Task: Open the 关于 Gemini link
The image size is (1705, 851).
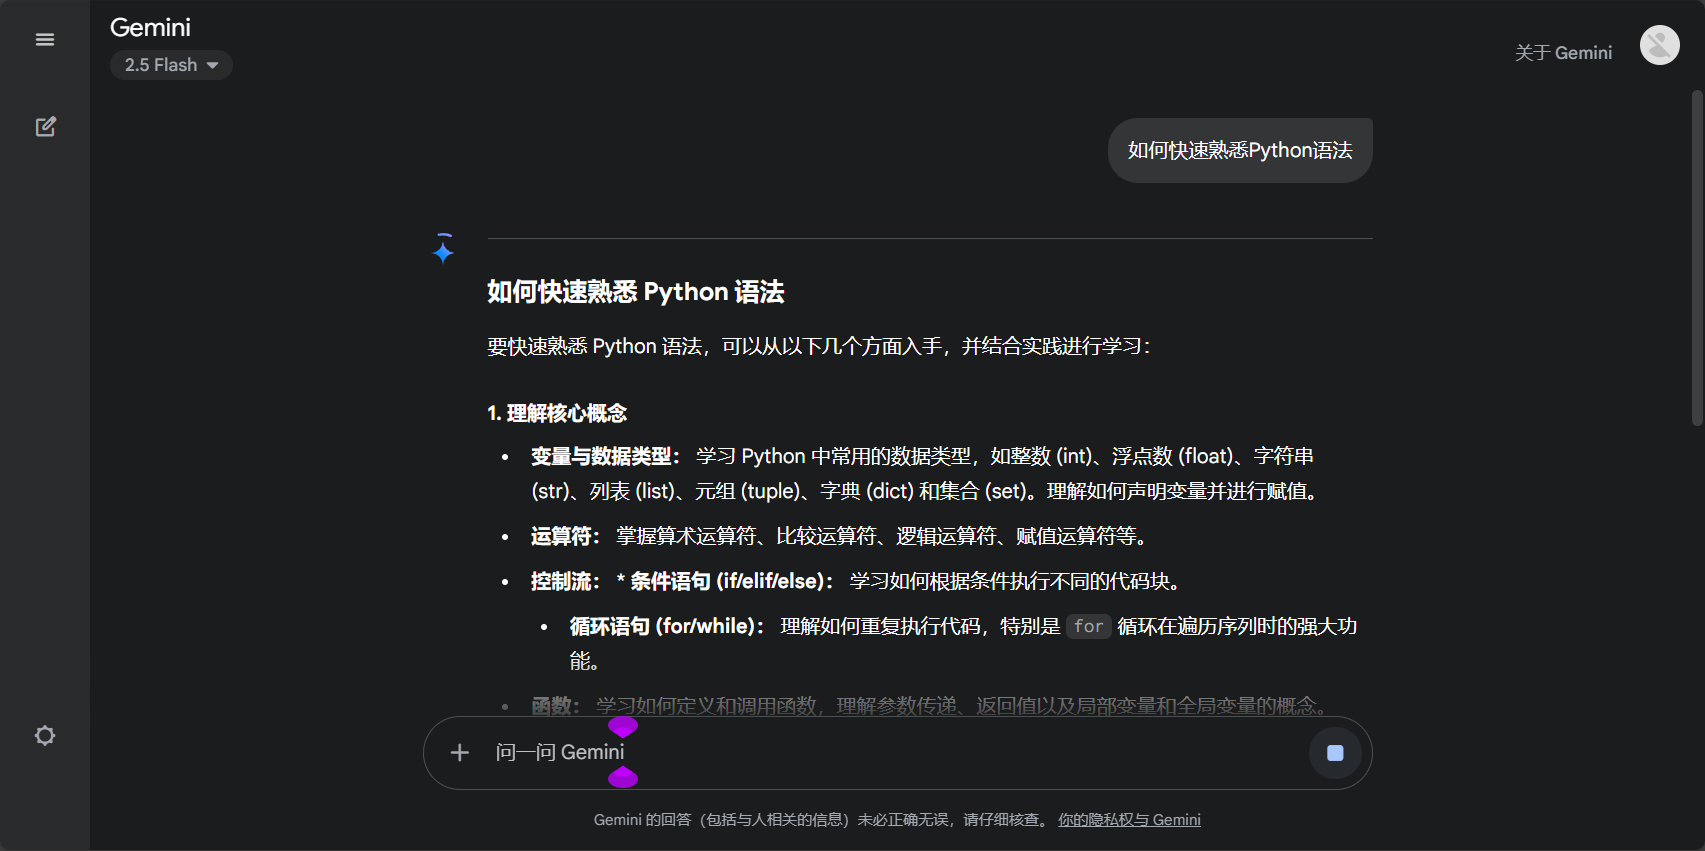Action: coord(1563,53)
